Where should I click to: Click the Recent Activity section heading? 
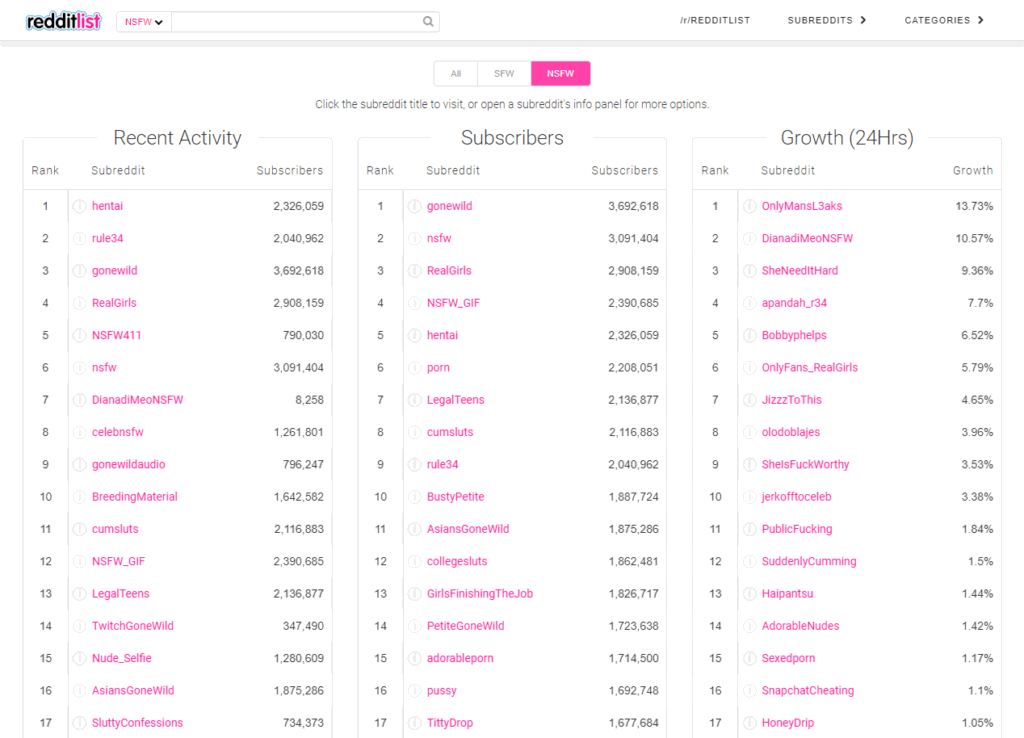(x=178, y=138)
